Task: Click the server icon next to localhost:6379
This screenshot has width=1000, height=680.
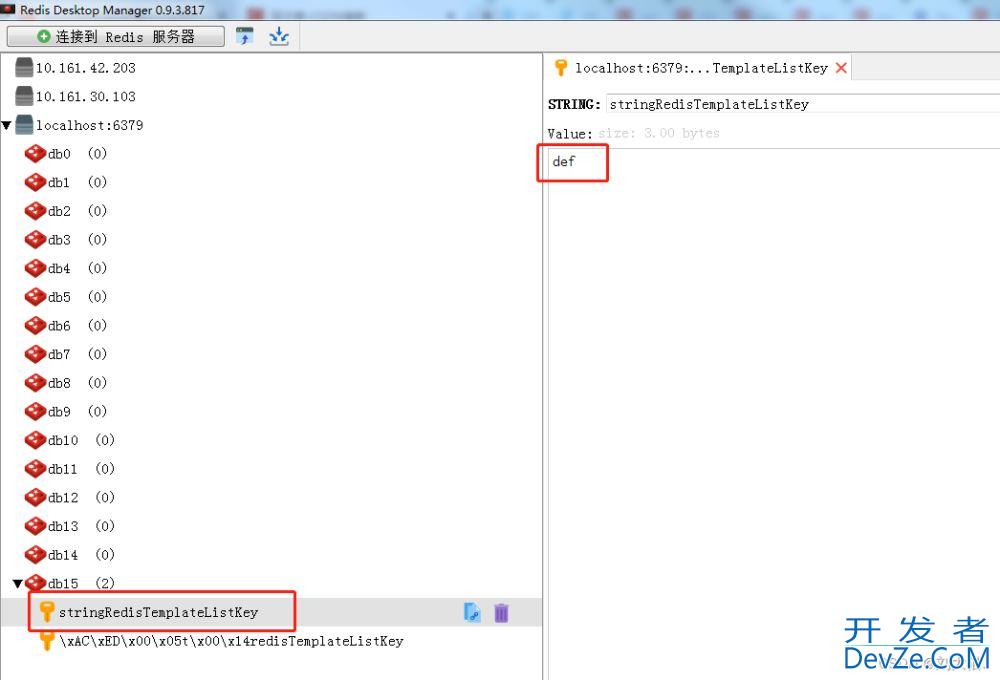Action: click(24, 125)
